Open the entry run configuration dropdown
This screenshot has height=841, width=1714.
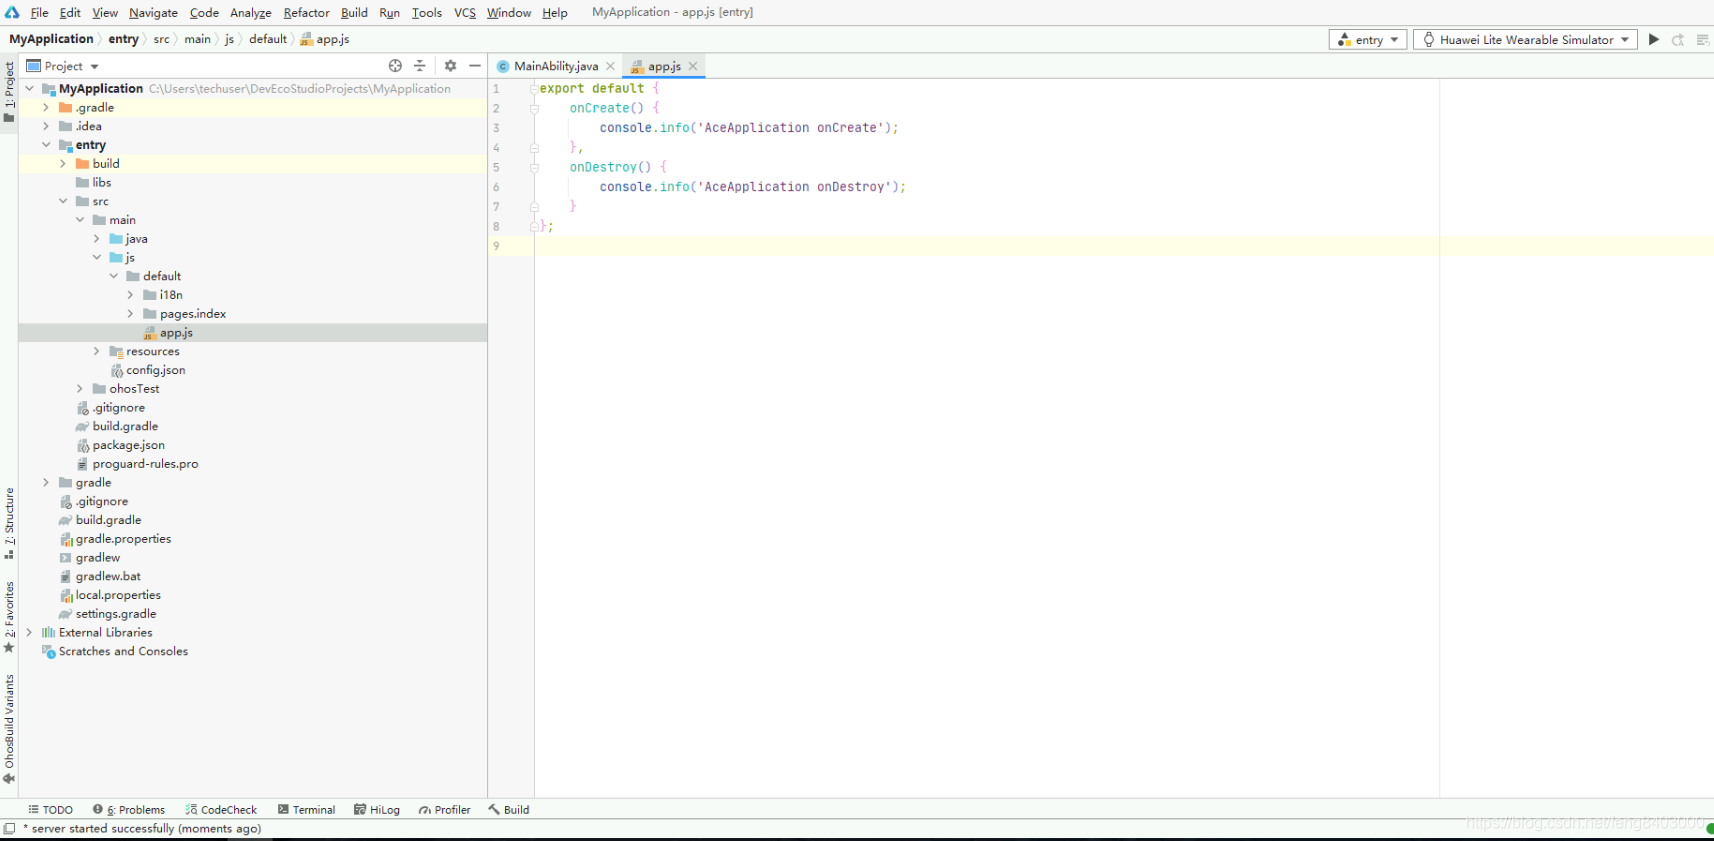click(1368, 39)
